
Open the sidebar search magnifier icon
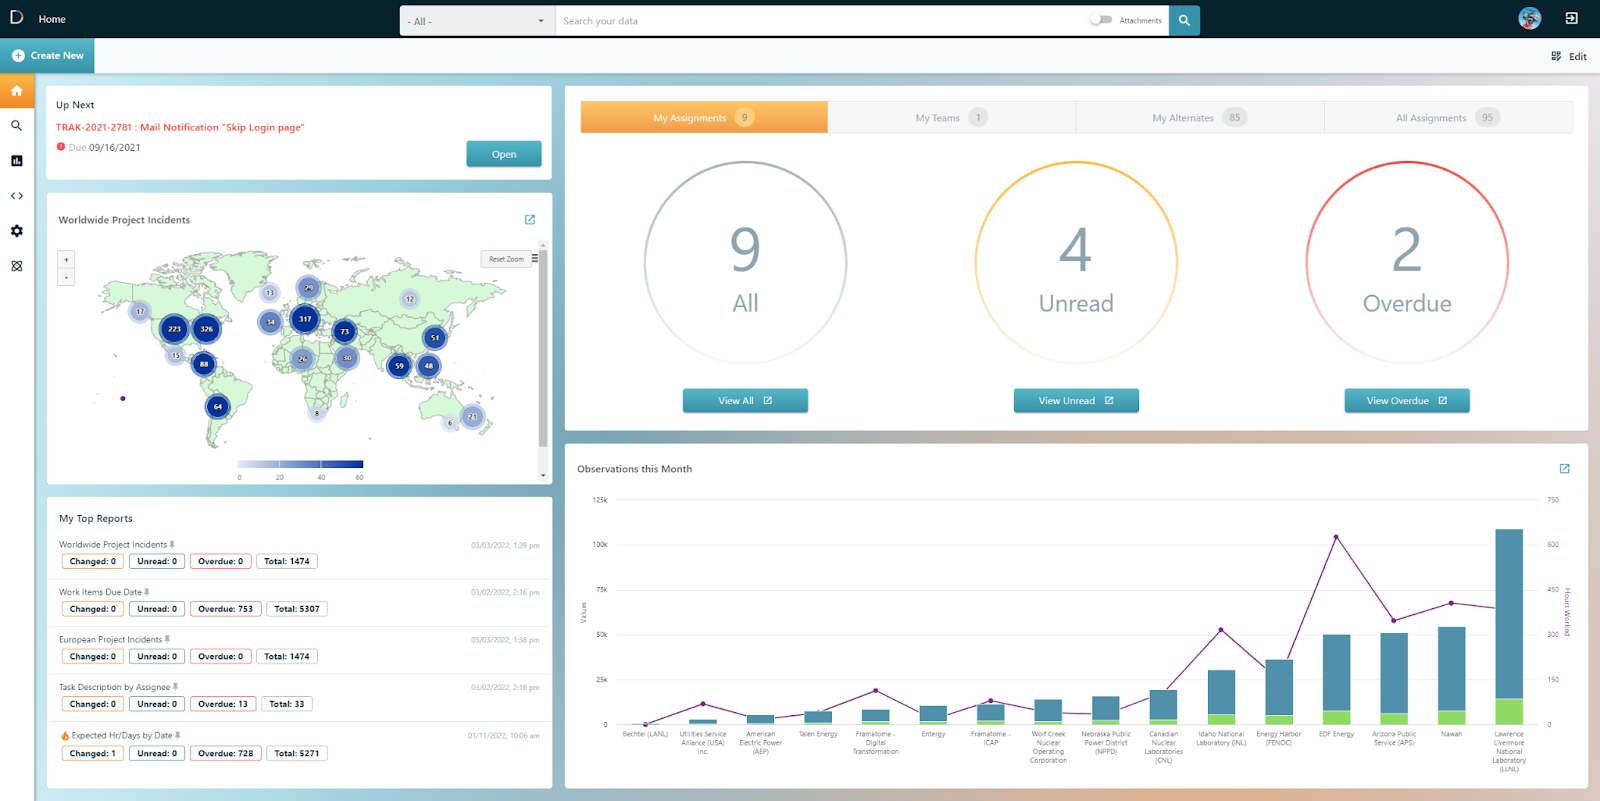(x=17, y=126)
